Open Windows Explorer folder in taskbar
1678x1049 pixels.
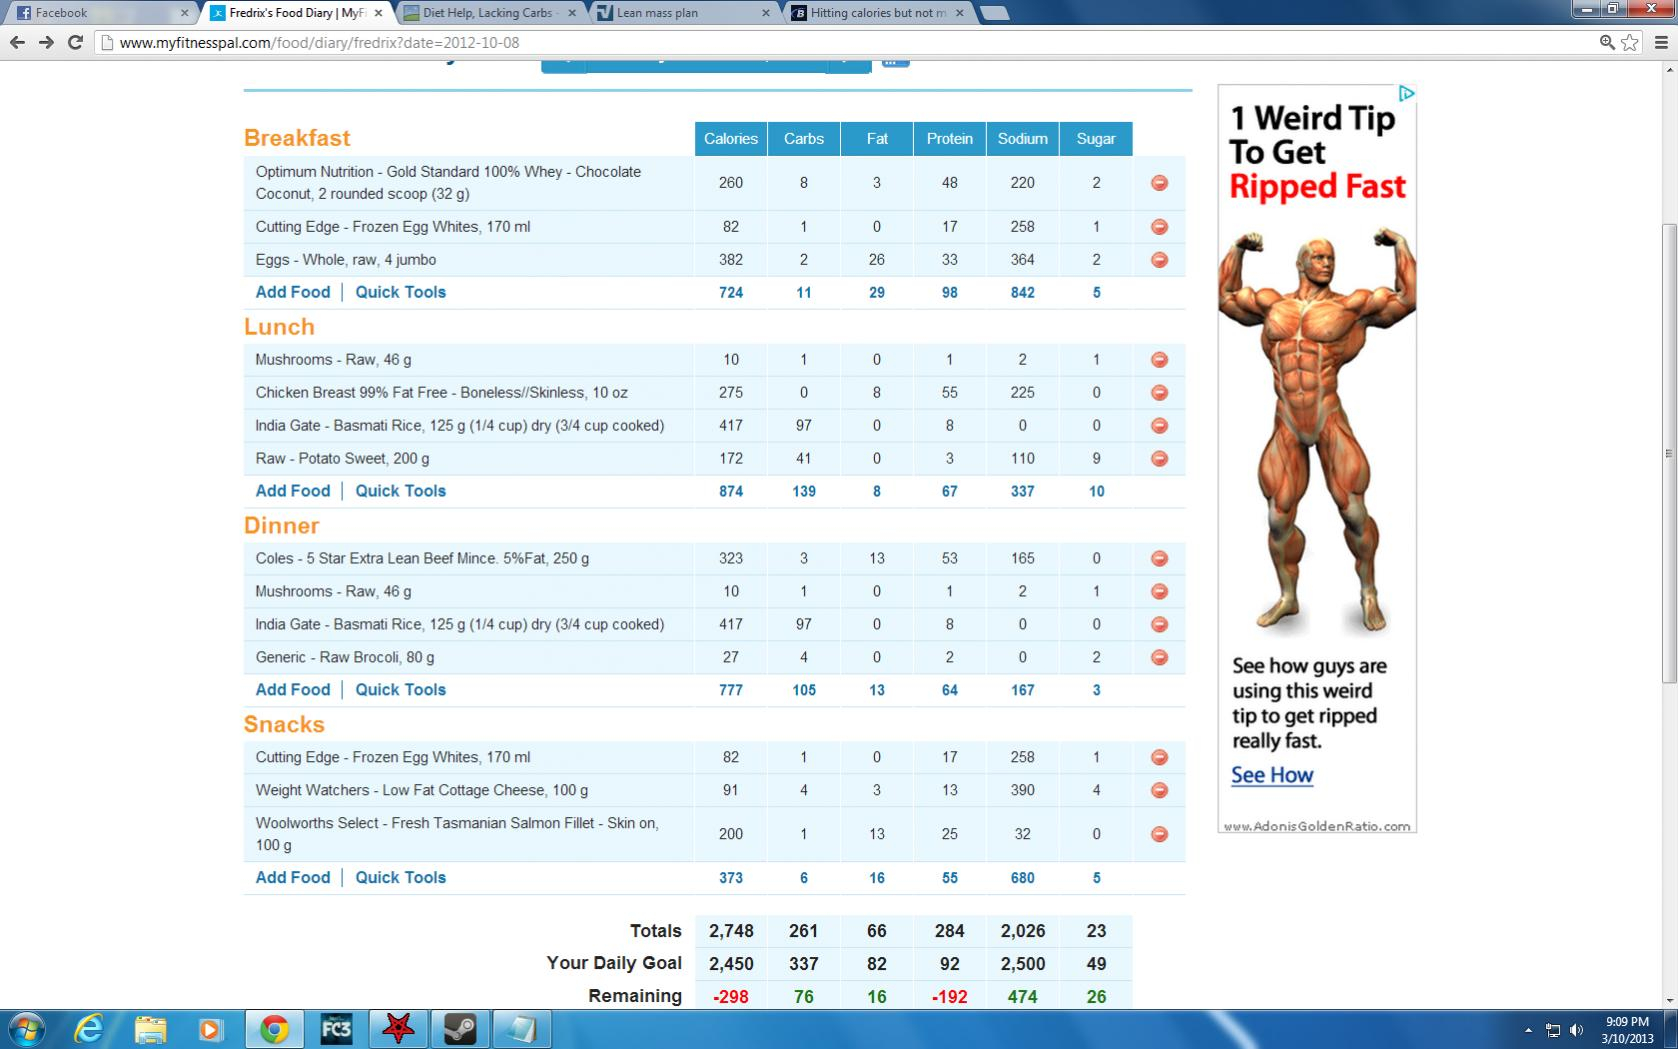pyautogui.click(x=150, y=1029)
